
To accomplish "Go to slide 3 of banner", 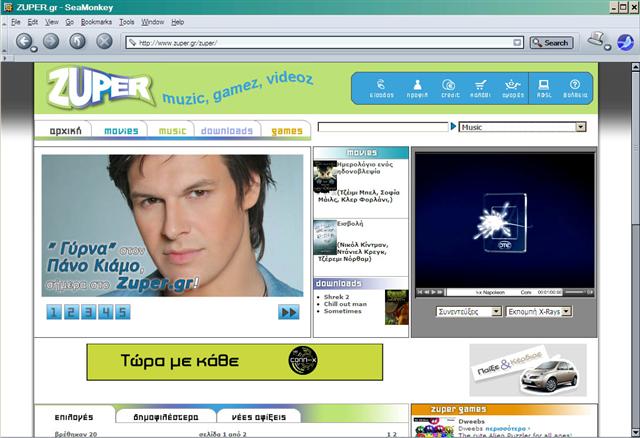I will (x=88, y=312).
